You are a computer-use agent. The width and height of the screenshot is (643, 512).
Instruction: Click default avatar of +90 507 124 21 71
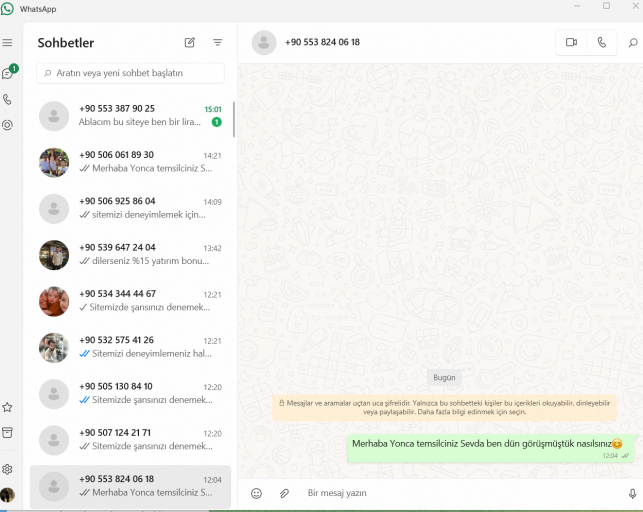click(x=54, y=440)
